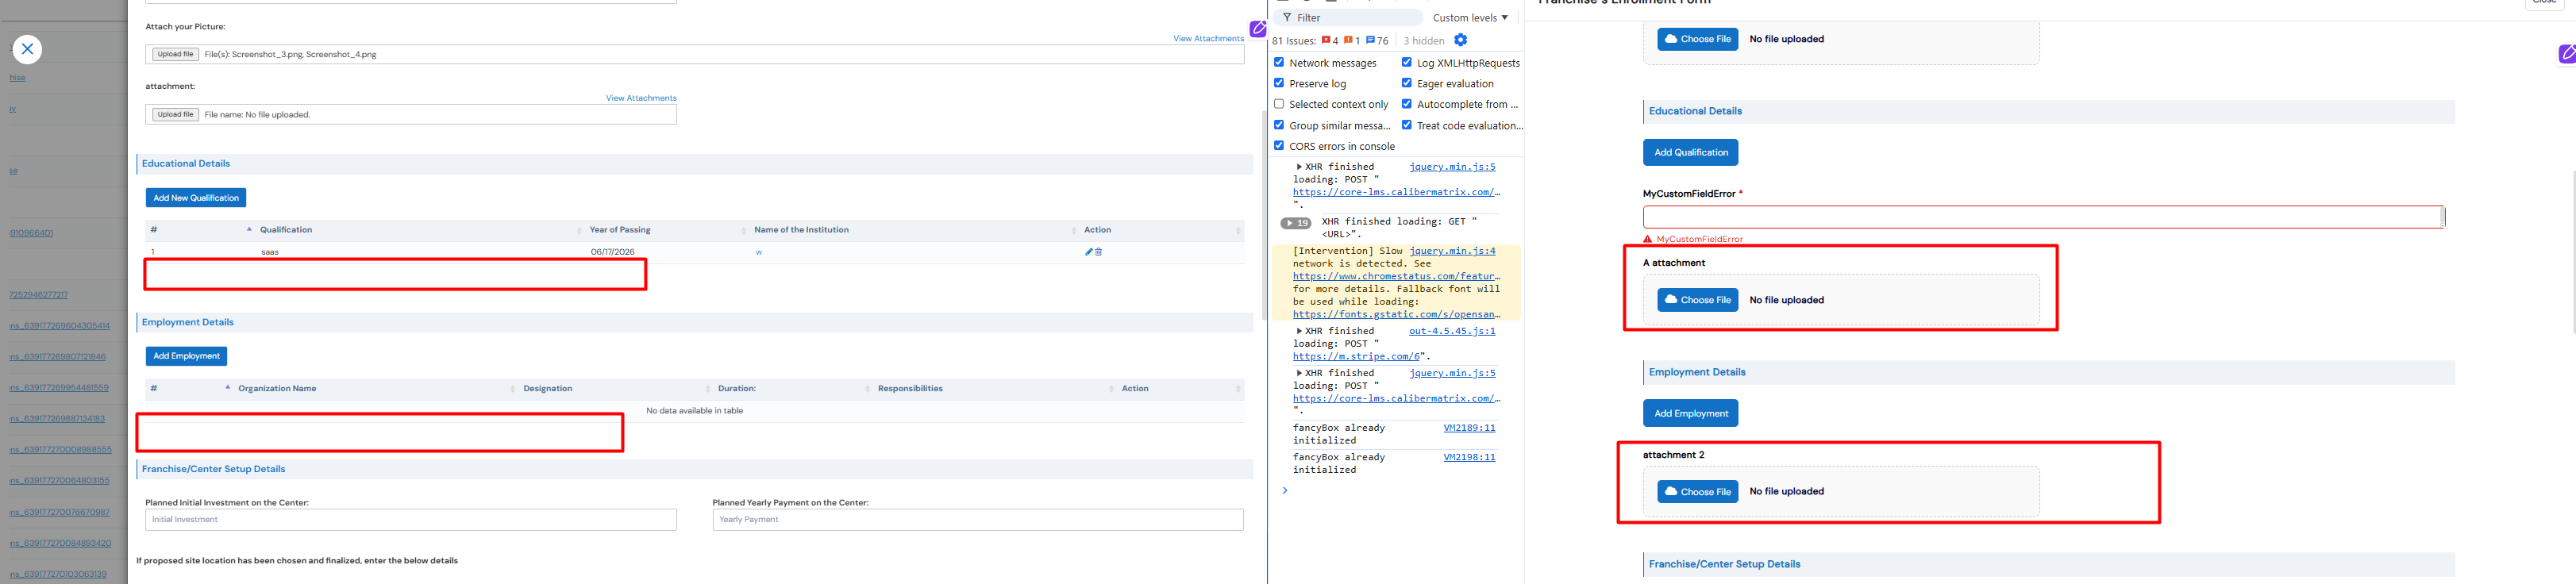Open jquery.min.js:4 source link
The width and height of the screenshot is (2576, 584).
(x=1452, y=251)
